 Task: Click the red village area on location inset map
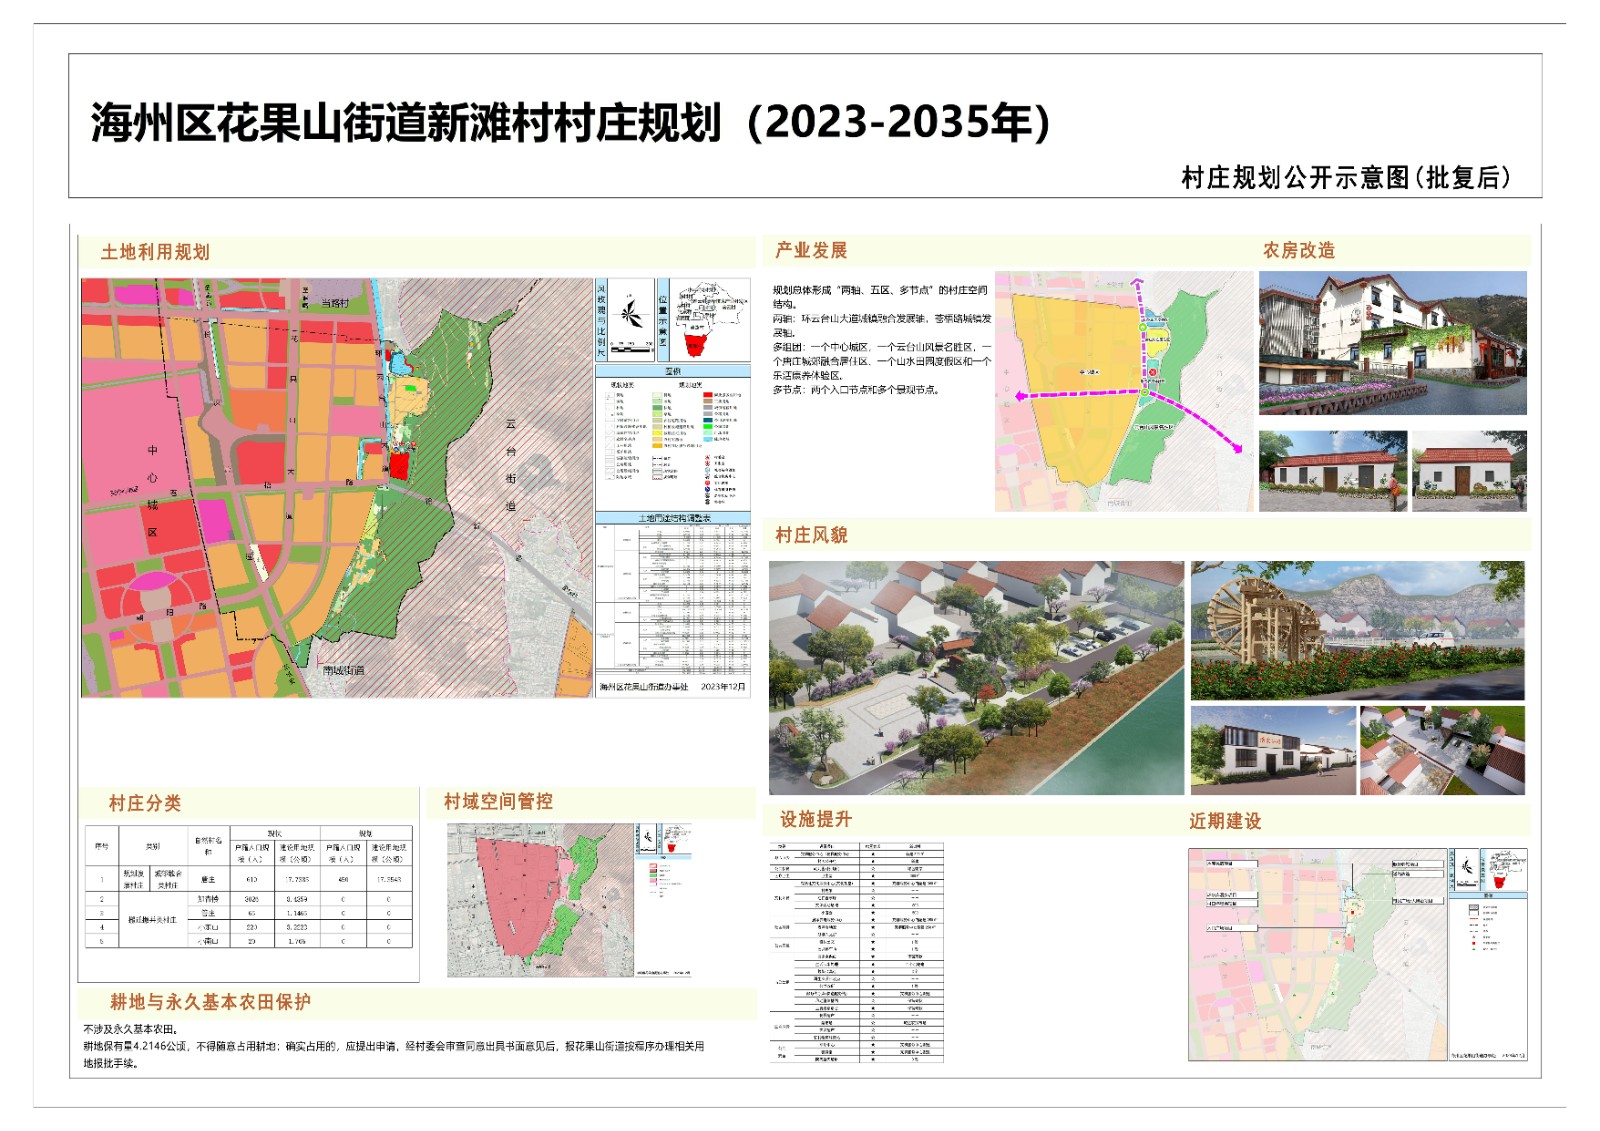tap(694, 345)
